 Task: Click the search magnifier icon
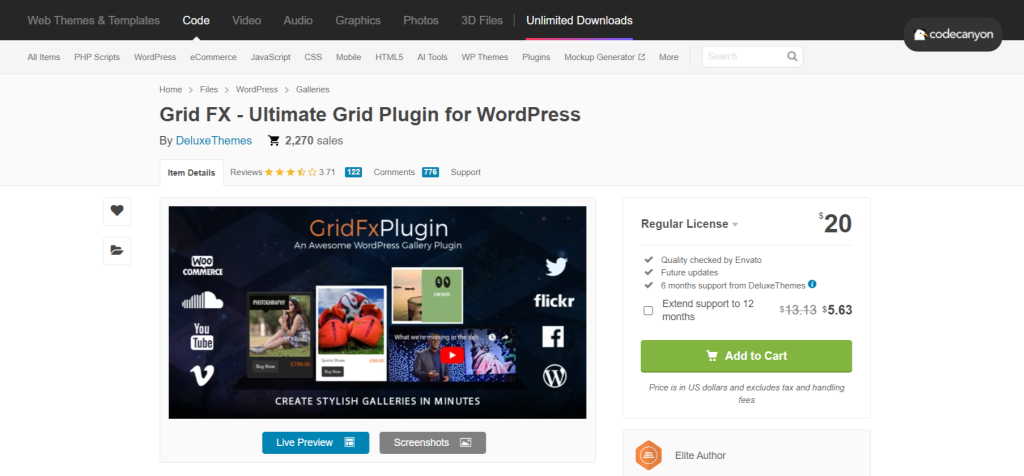coord(792,57)
